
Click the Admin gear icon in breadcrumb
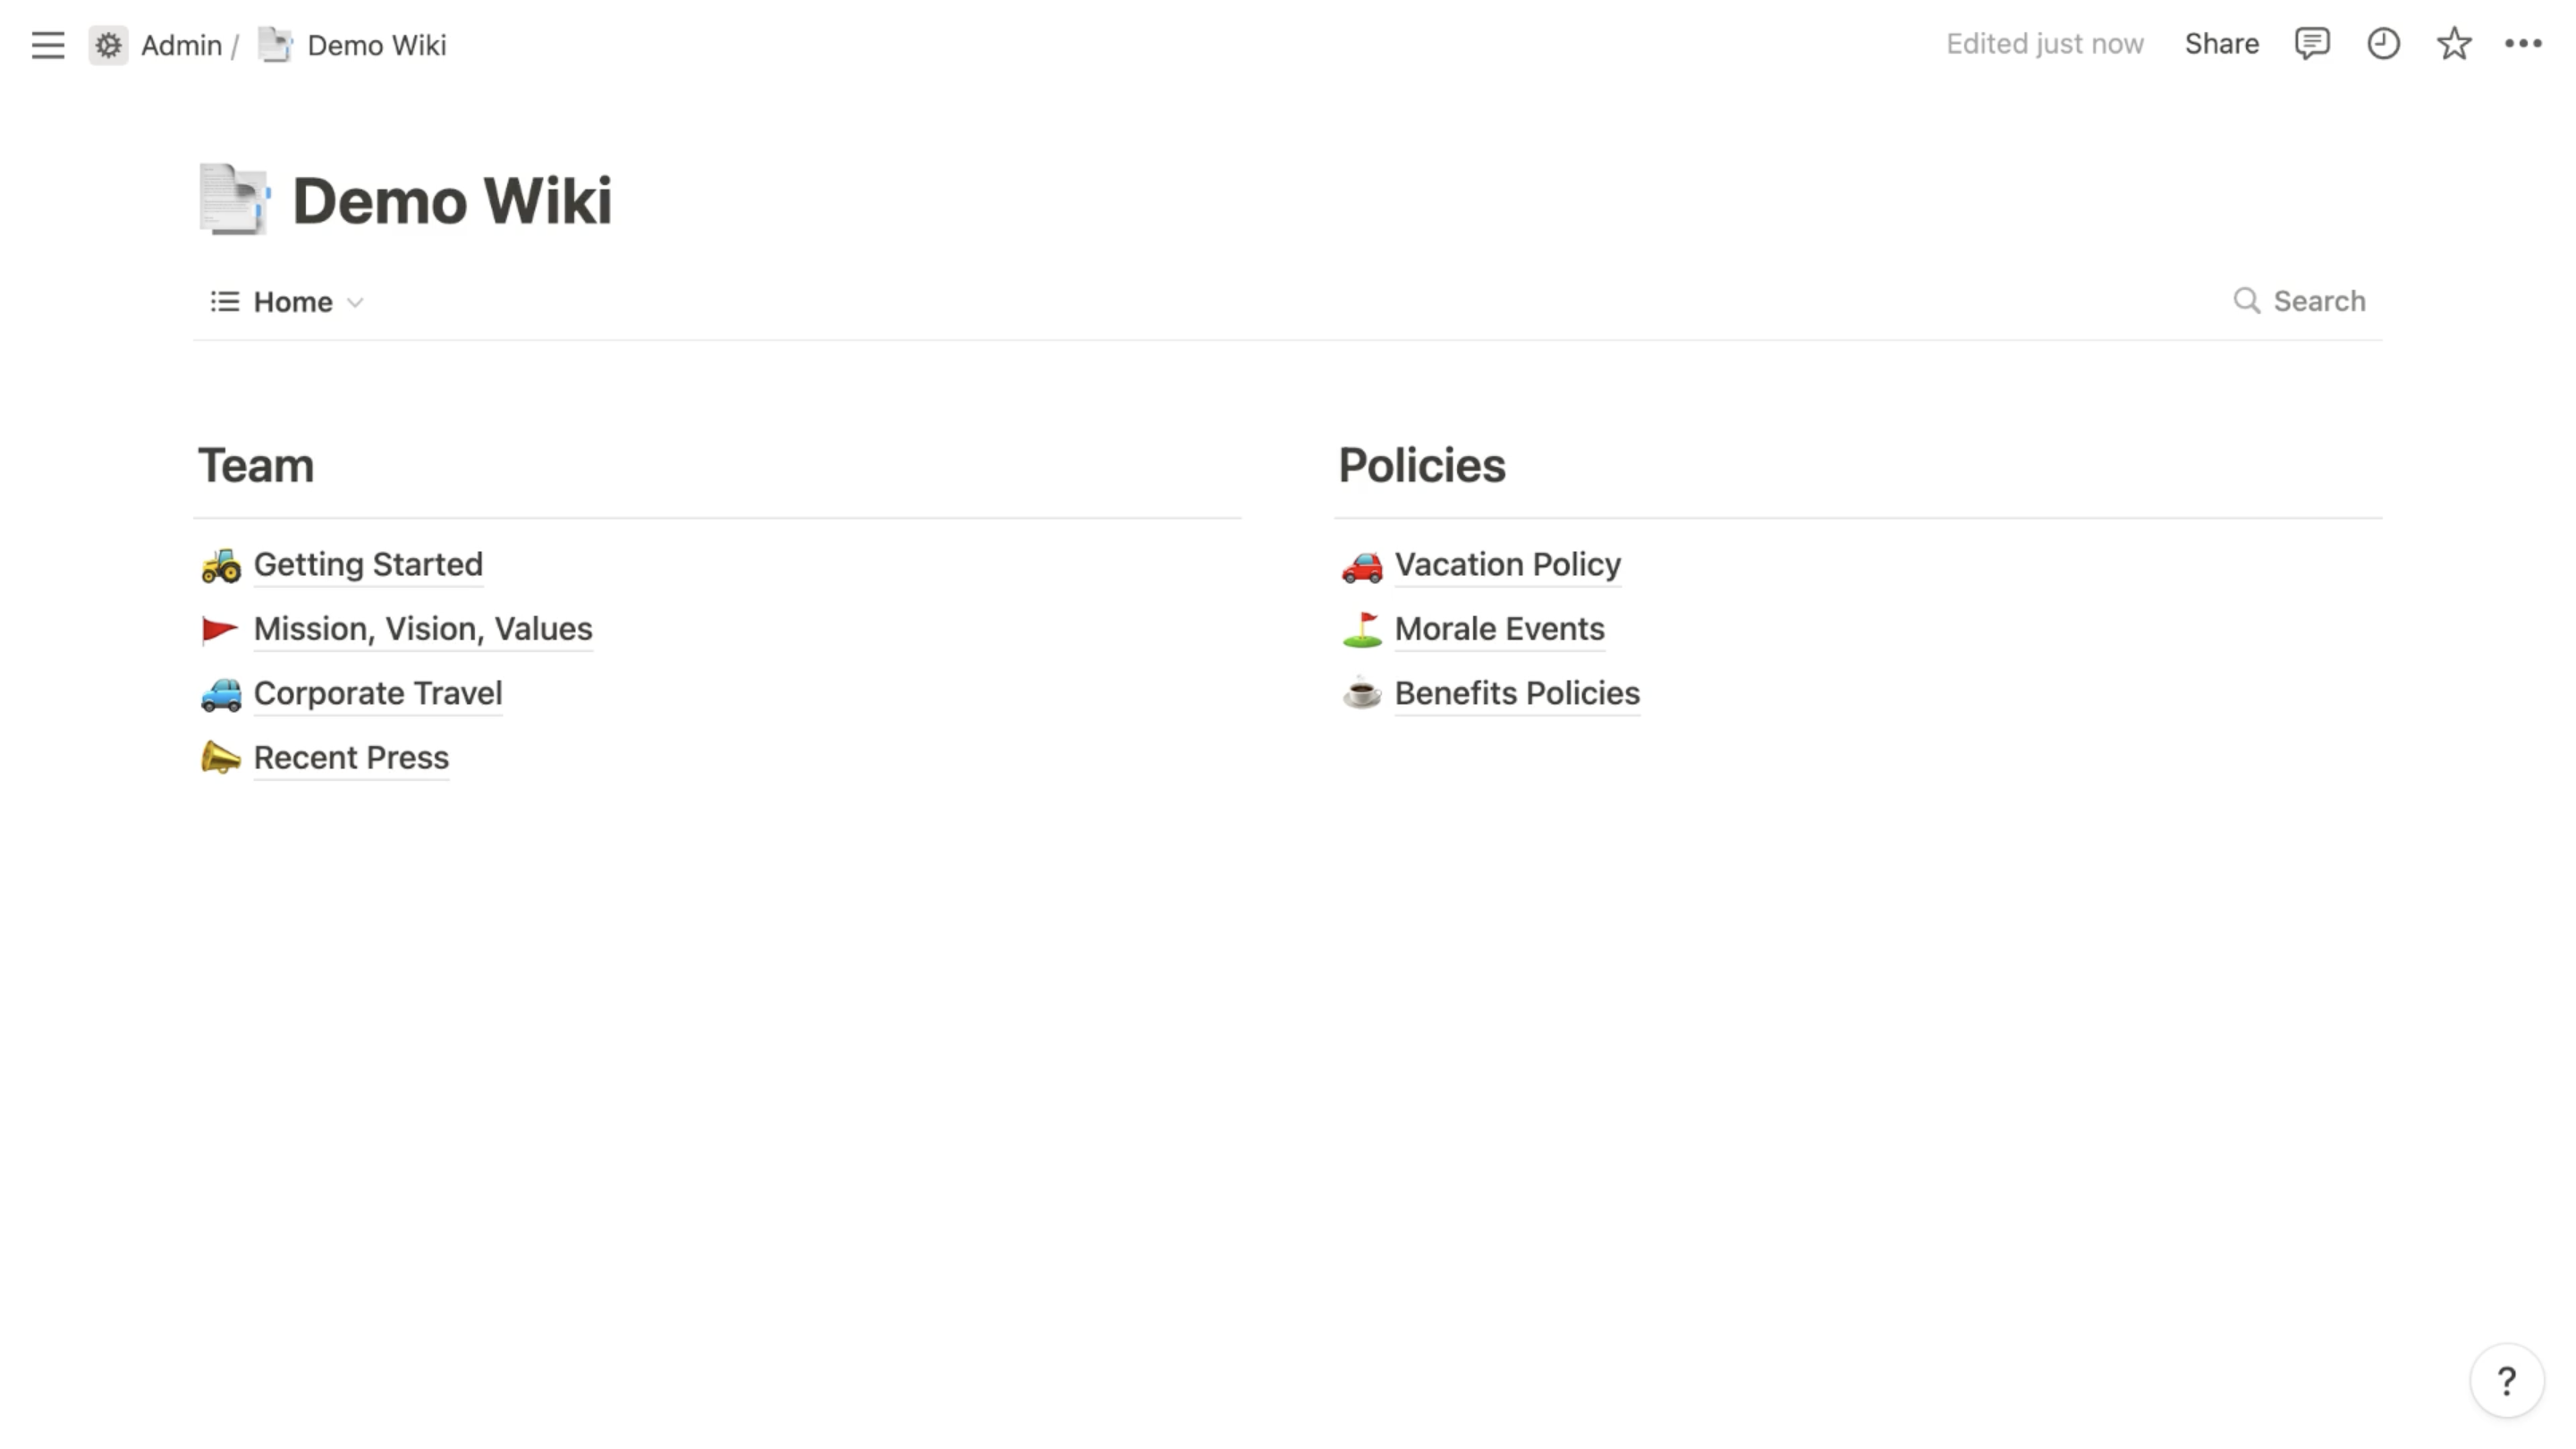(108, 45)
